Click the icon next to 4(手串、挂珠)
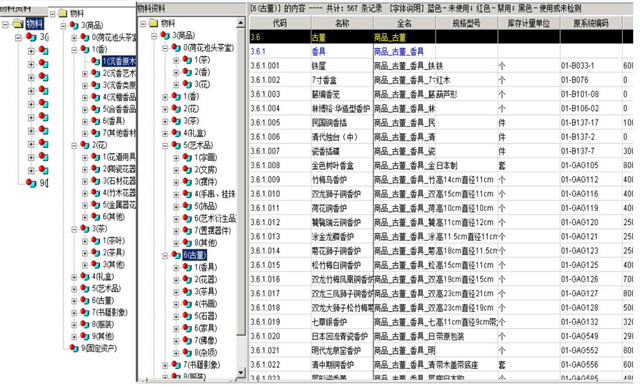The width and height of the screenshot is (640, 387). [187, 194]
